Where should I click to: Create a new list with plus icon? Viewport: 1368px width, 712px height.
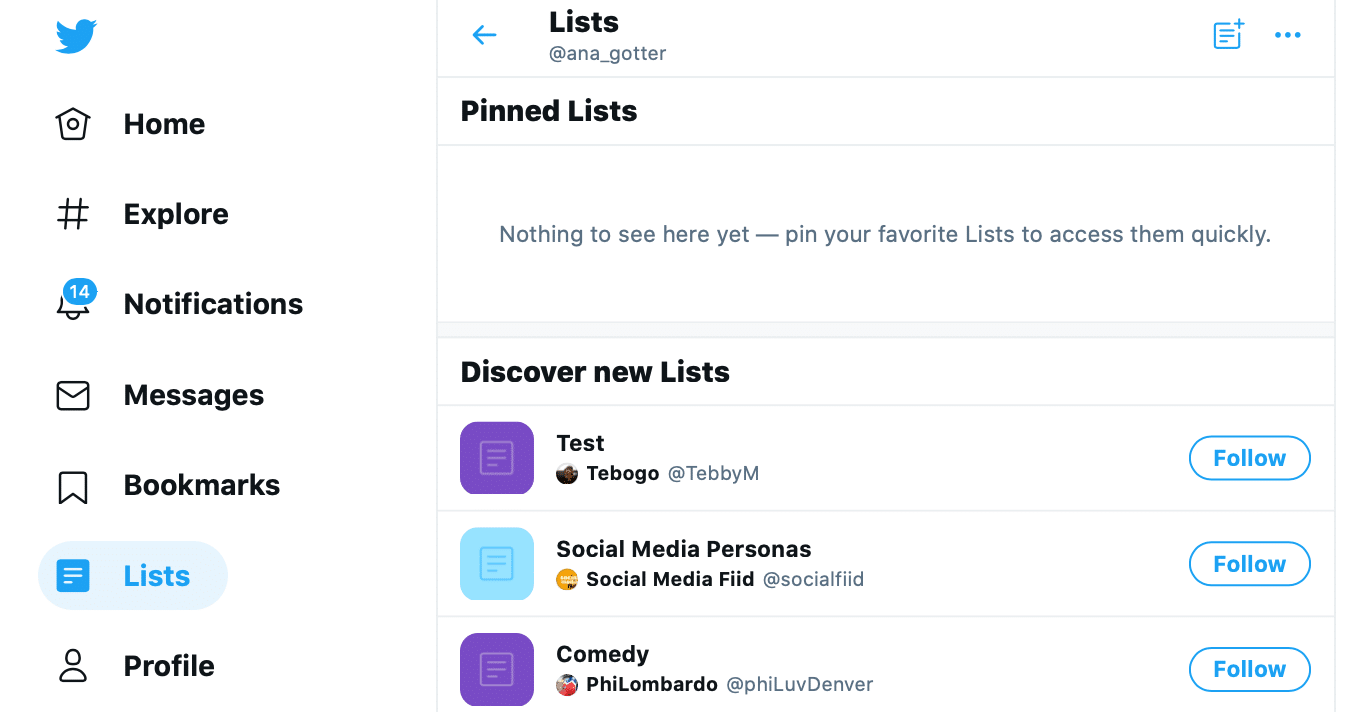click(x=1228, y=35)
